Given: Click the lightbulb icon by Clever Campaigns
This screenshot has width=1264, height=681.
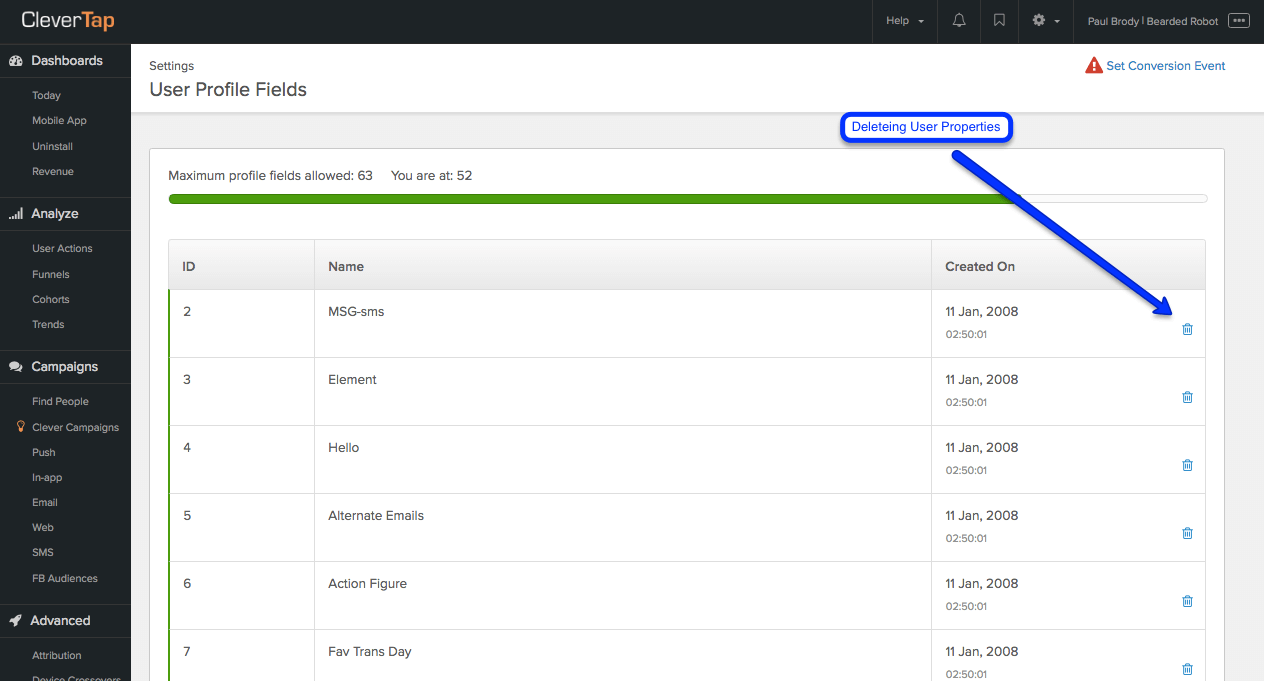Looking at the screenshot, I should (20, 426).
